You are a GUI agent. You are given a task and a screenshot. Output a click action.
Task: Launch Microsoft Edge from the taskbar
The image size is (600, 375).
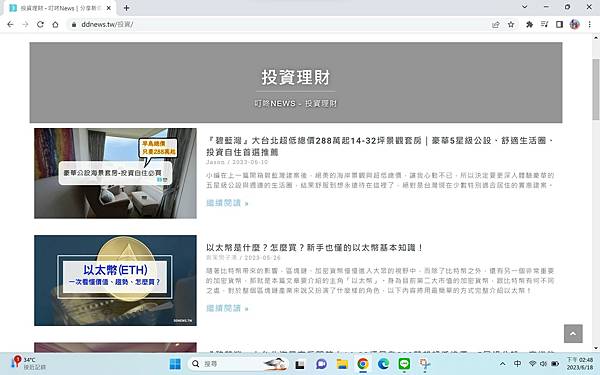(383, 364)
